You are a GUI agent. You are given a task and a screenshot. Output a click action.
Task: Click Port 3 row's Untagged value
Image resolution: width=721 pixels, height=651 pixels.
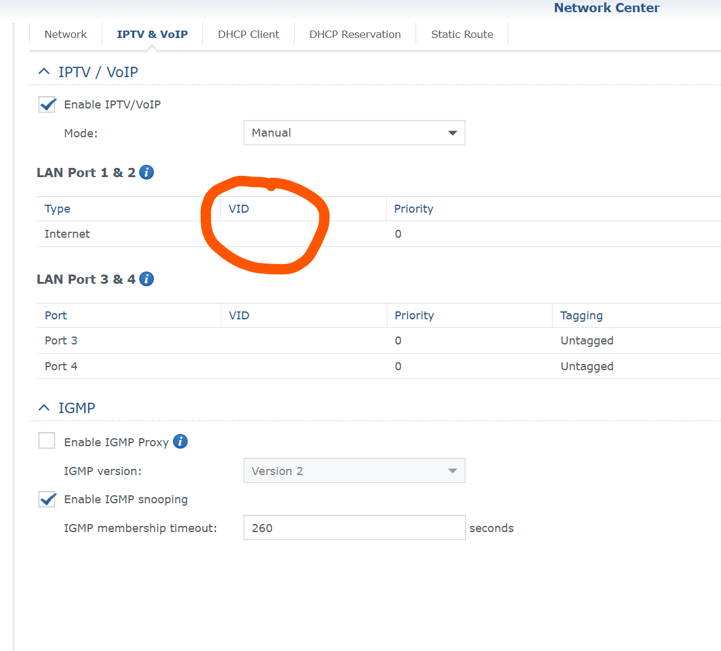[x=587, y=341]
